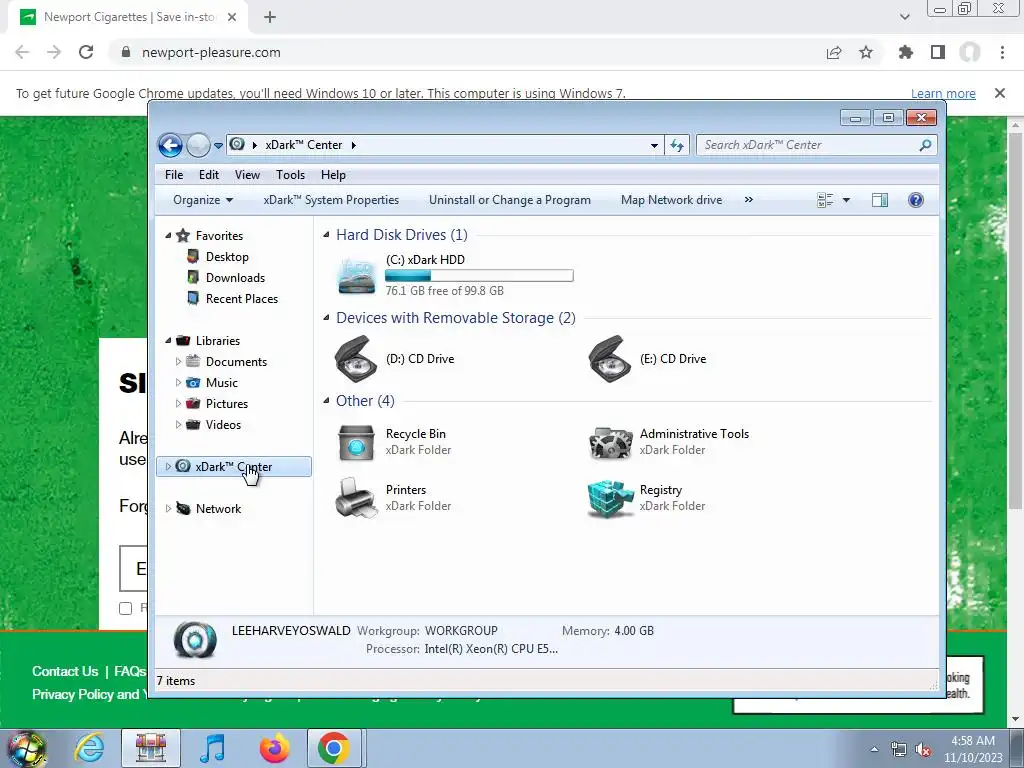The image size is (1024, 768).
Task: Open the Edit menu
Action: 209,175
